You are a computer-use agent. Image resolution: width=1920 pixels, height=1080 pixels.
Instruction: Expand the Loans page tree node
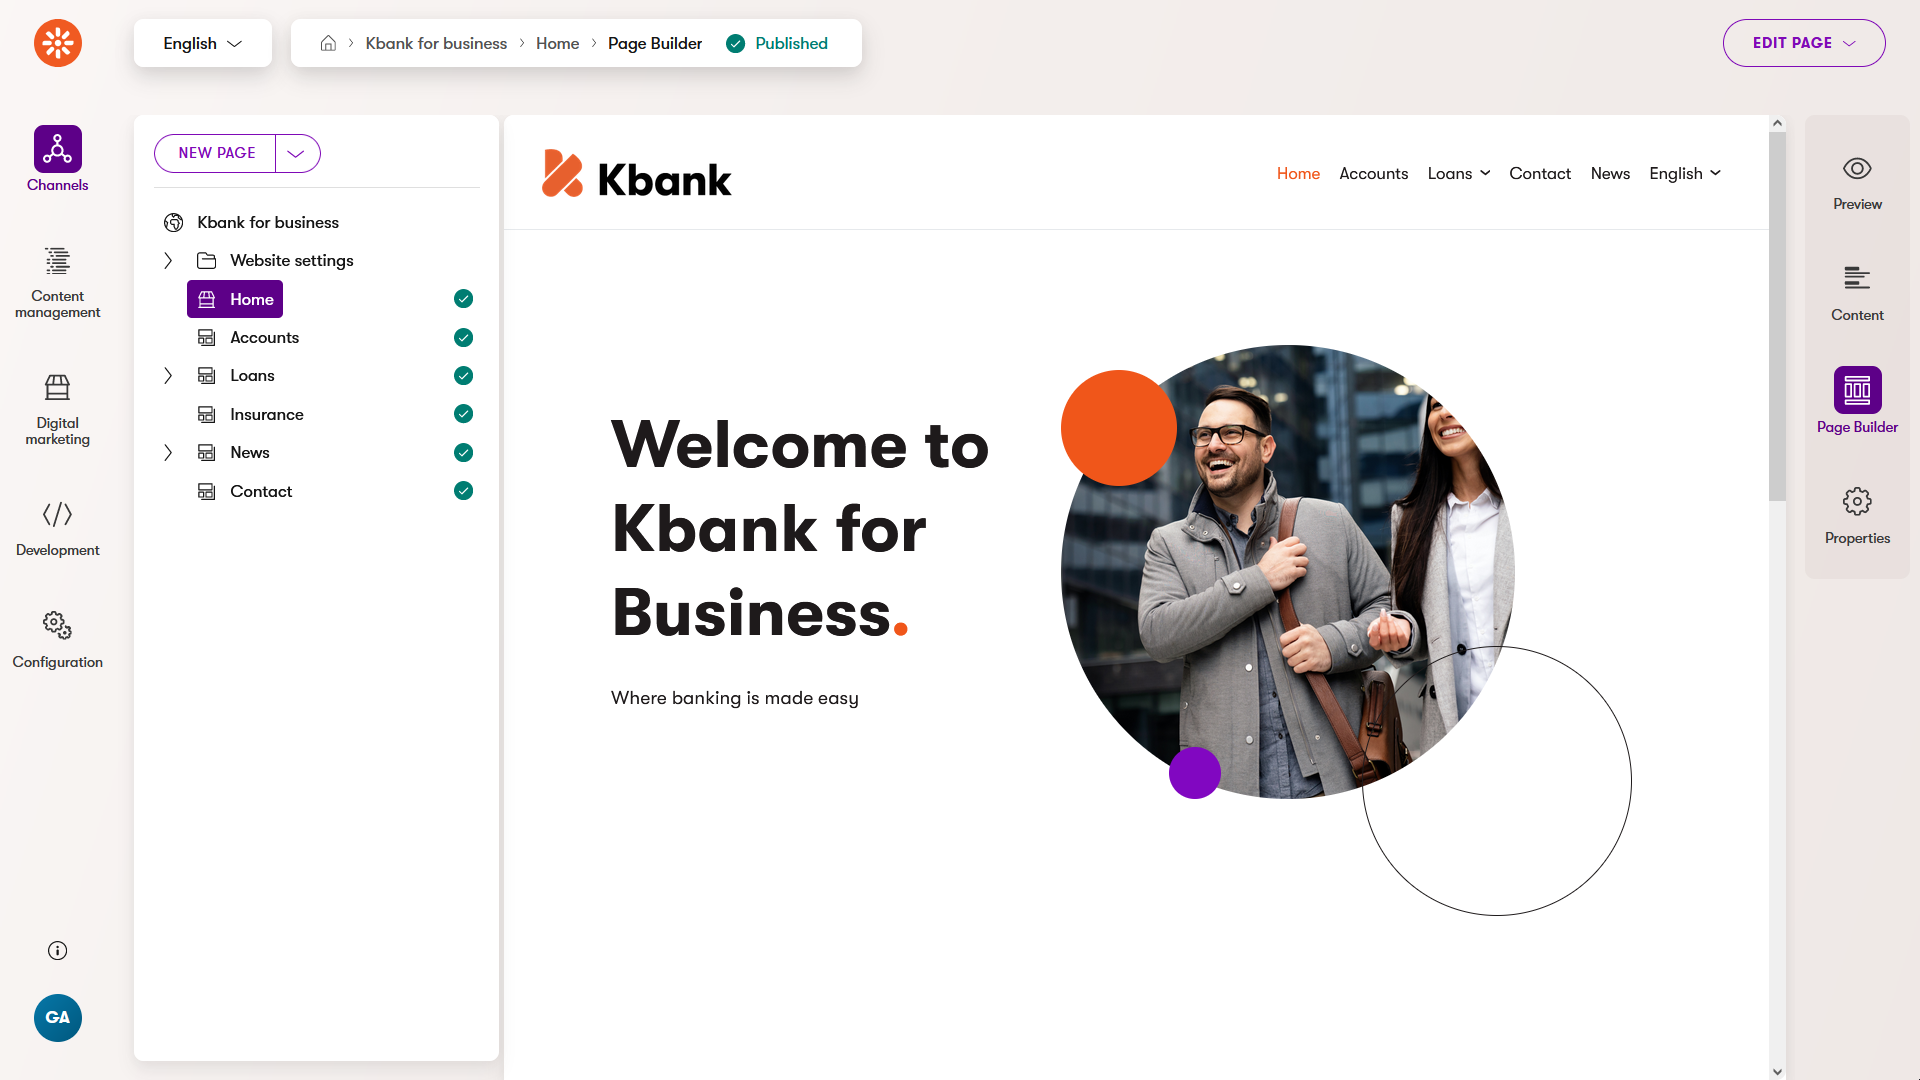click(x=168, y=376)
